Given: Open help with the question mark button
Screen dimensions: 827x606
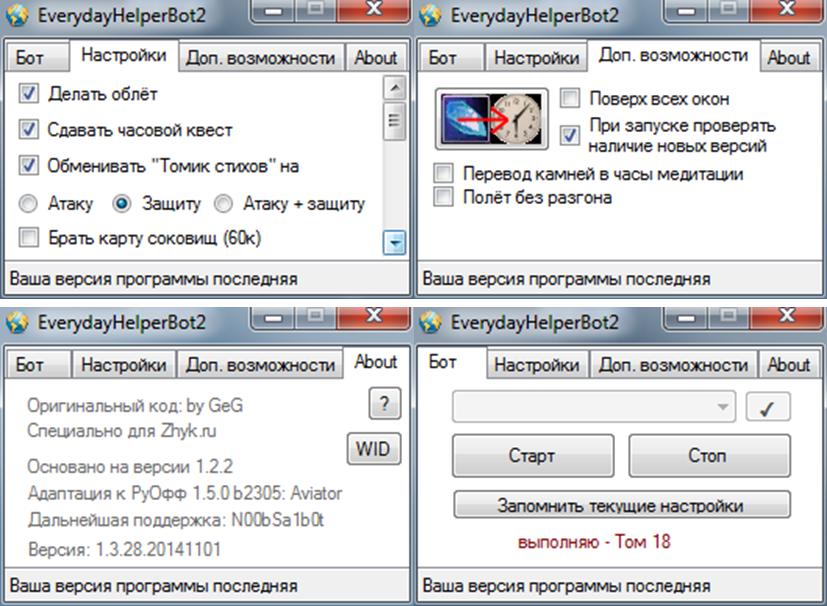Looking at the screenshot, I should tap(384, 403).
